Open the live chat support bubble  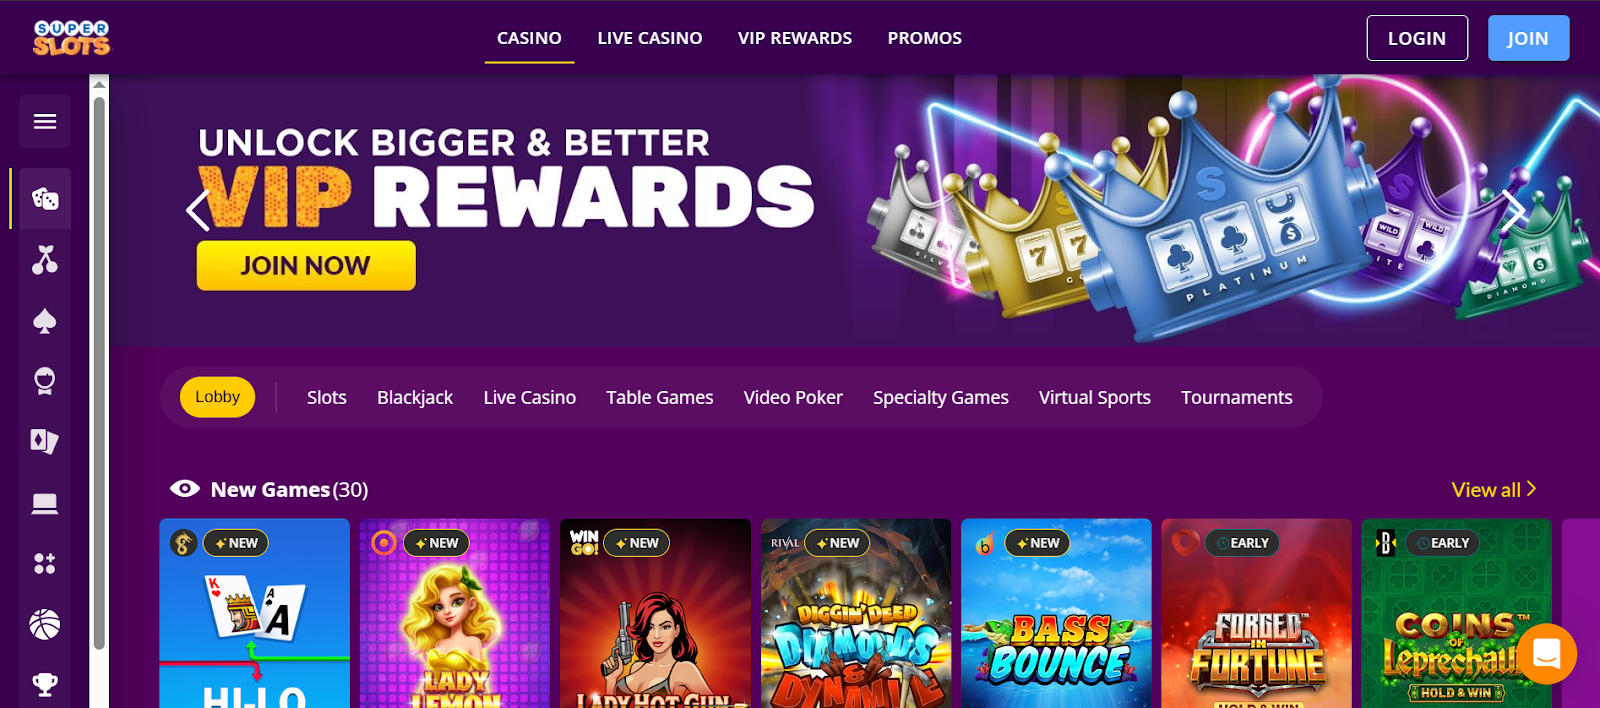click(x=1546, y=654)
